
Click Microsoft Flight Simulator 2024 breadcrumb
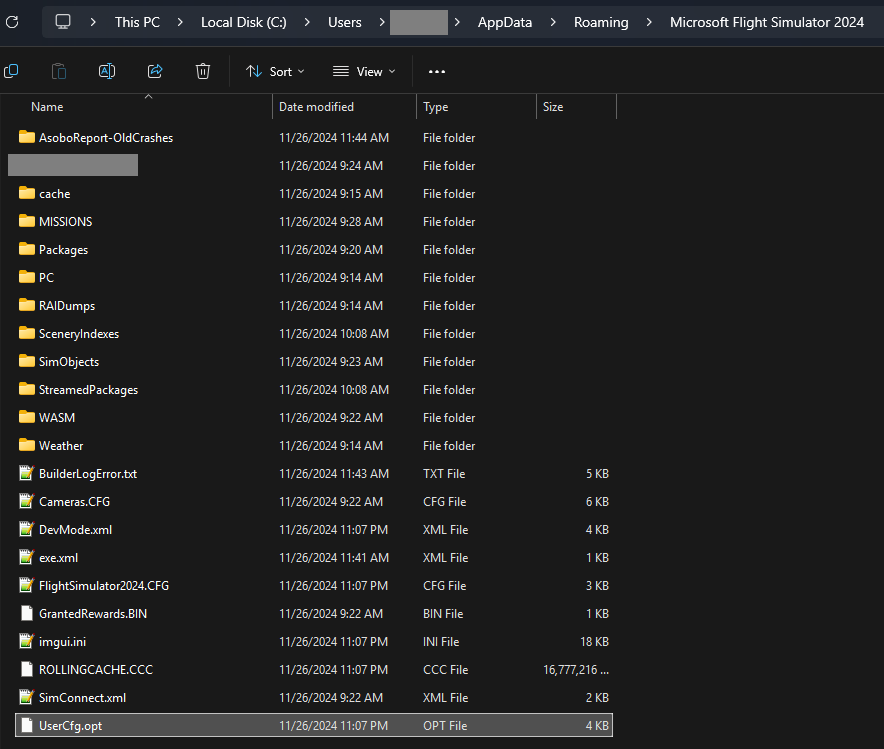click(x=767, y=22)
